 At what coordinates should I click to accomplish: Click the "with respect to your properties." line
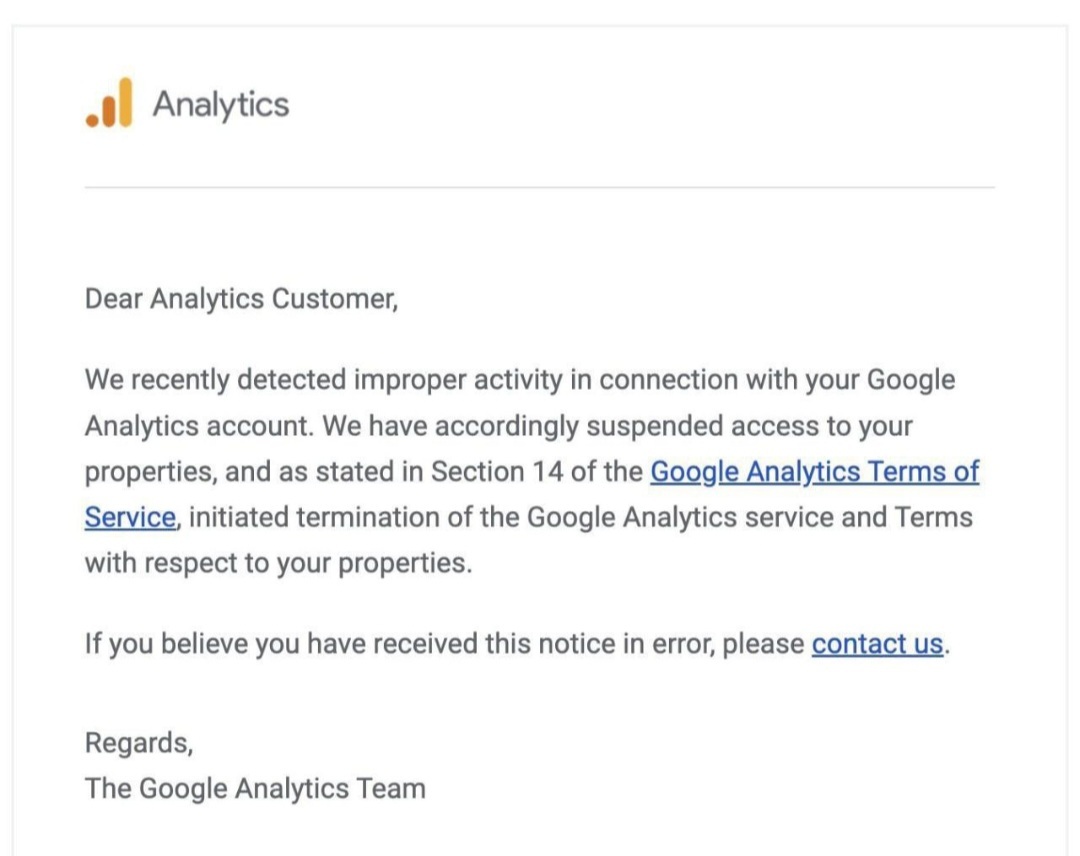[277, 562]
